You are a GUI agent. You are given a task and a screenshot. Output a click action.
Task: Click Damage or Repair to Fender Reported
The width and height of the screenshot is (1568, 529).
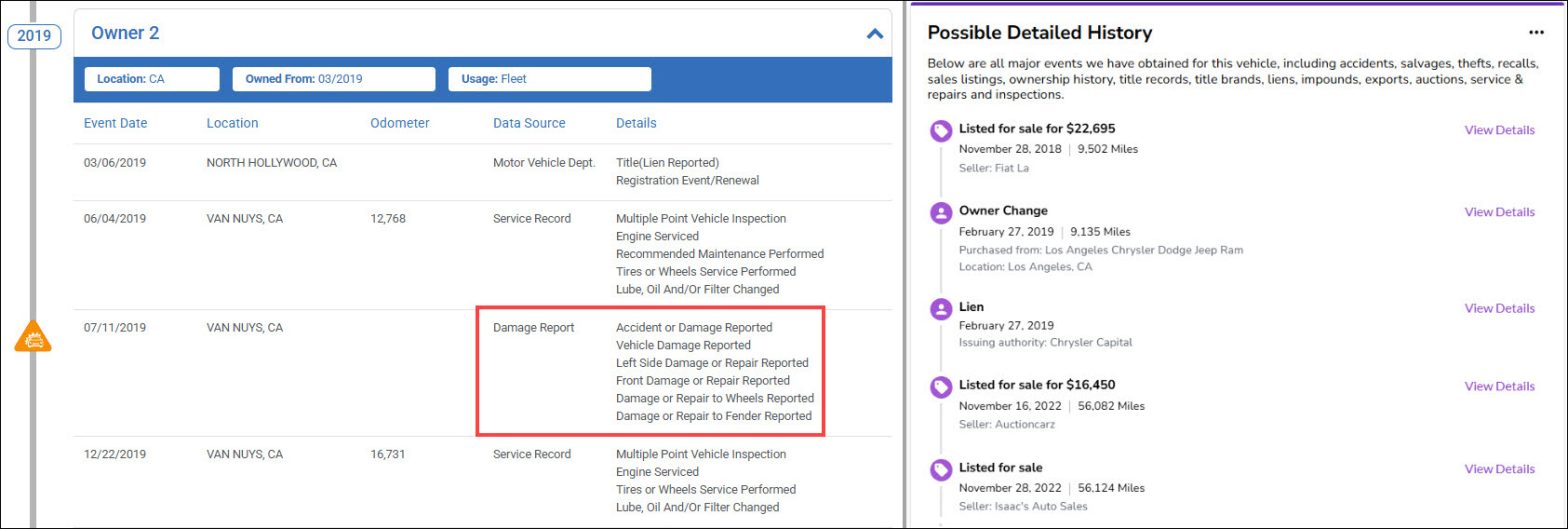pyautogui.click(x=714, y=416)
